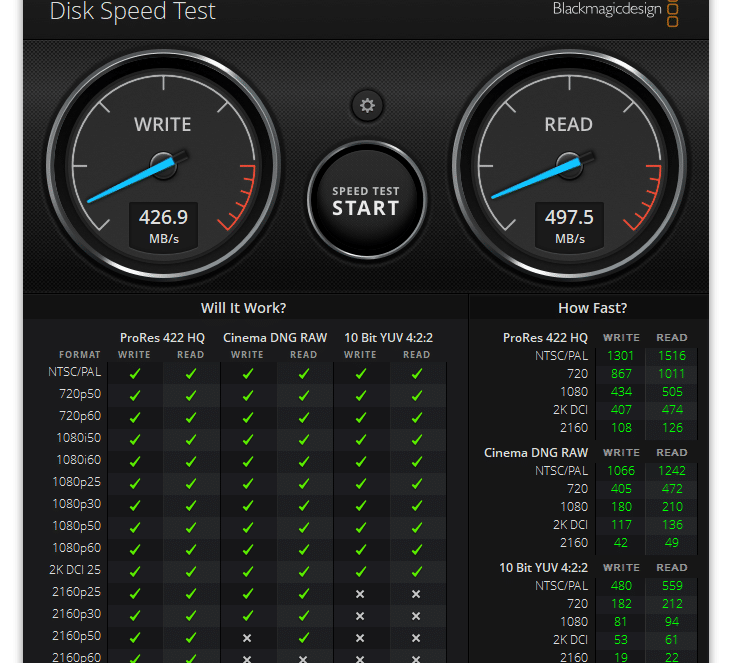The image size is (732, 663).
Task: Click Cinema DNG RAW NTSC/PAL write value 1066
Action: pyautogui.click(x=621, y=471)
